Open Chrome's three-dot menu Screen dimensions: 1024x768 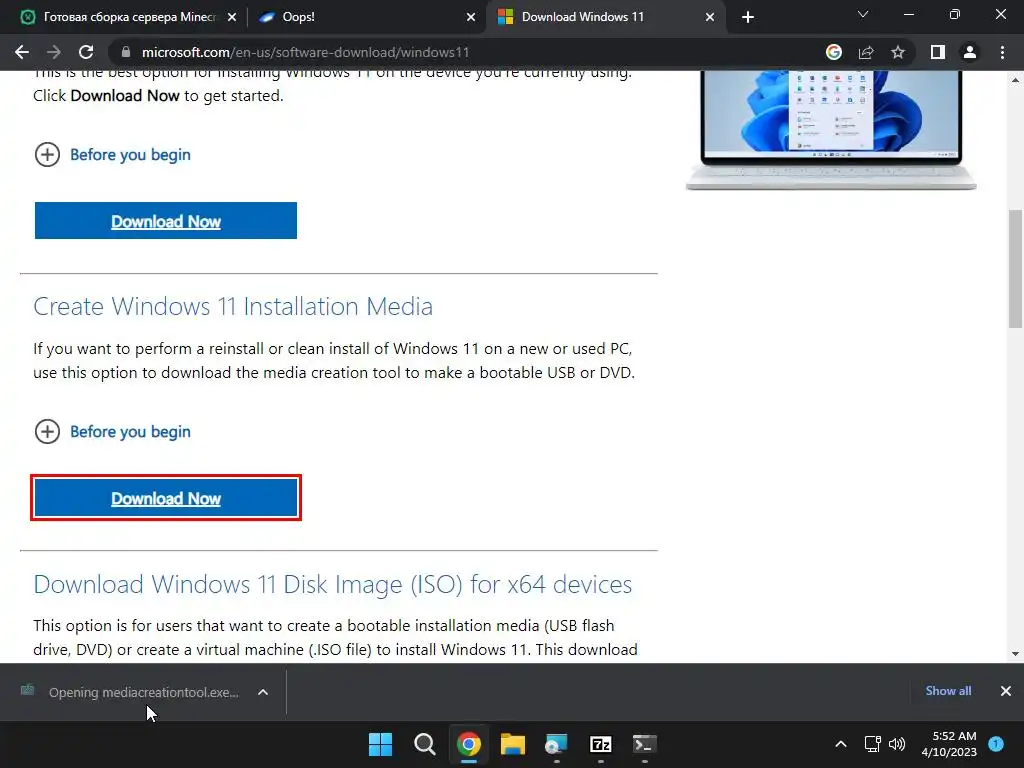point(1002,52)
